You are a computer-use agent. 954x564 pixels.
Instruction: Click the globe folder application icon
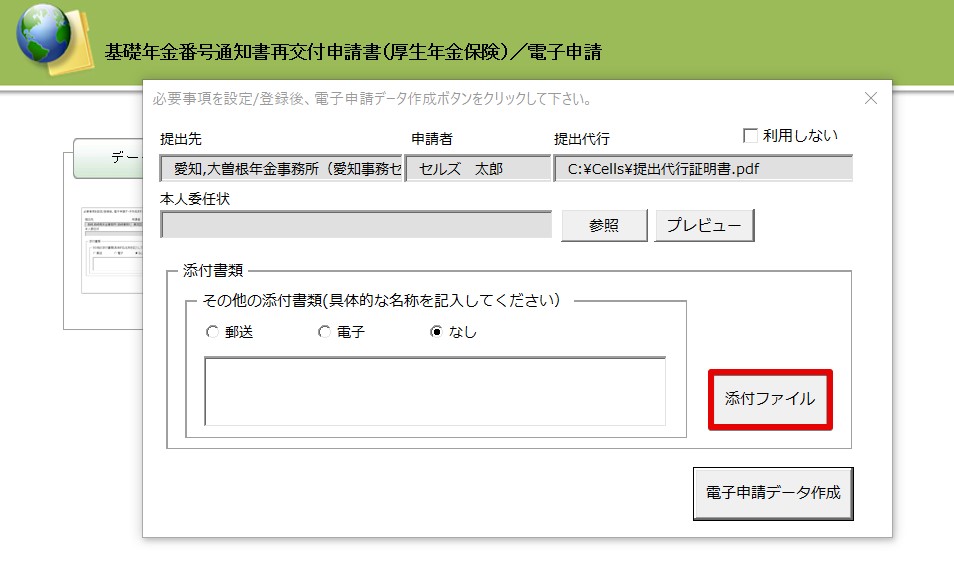(x=55, y=38)
